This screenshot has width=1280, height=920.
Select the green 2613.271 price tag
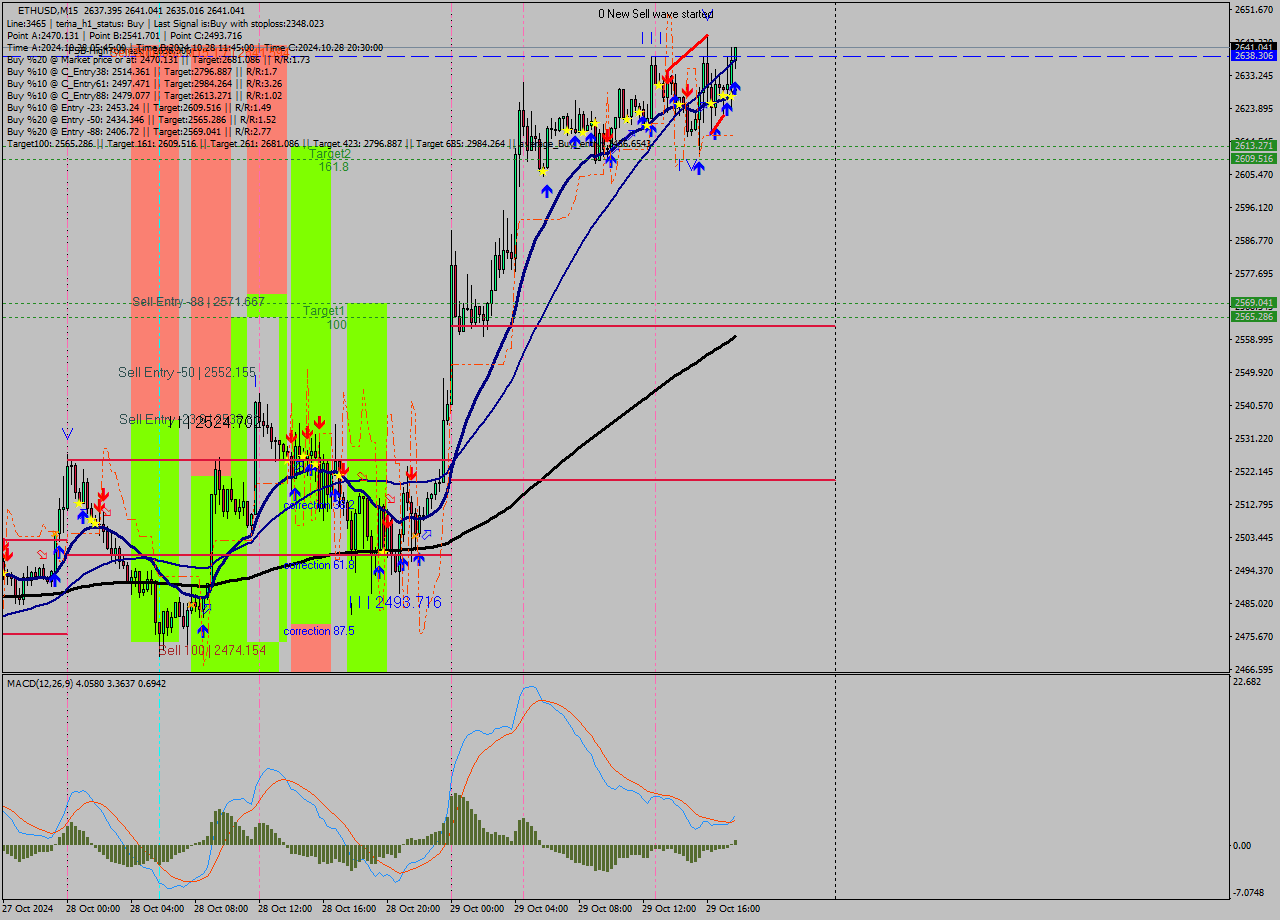click(1253, 145)
